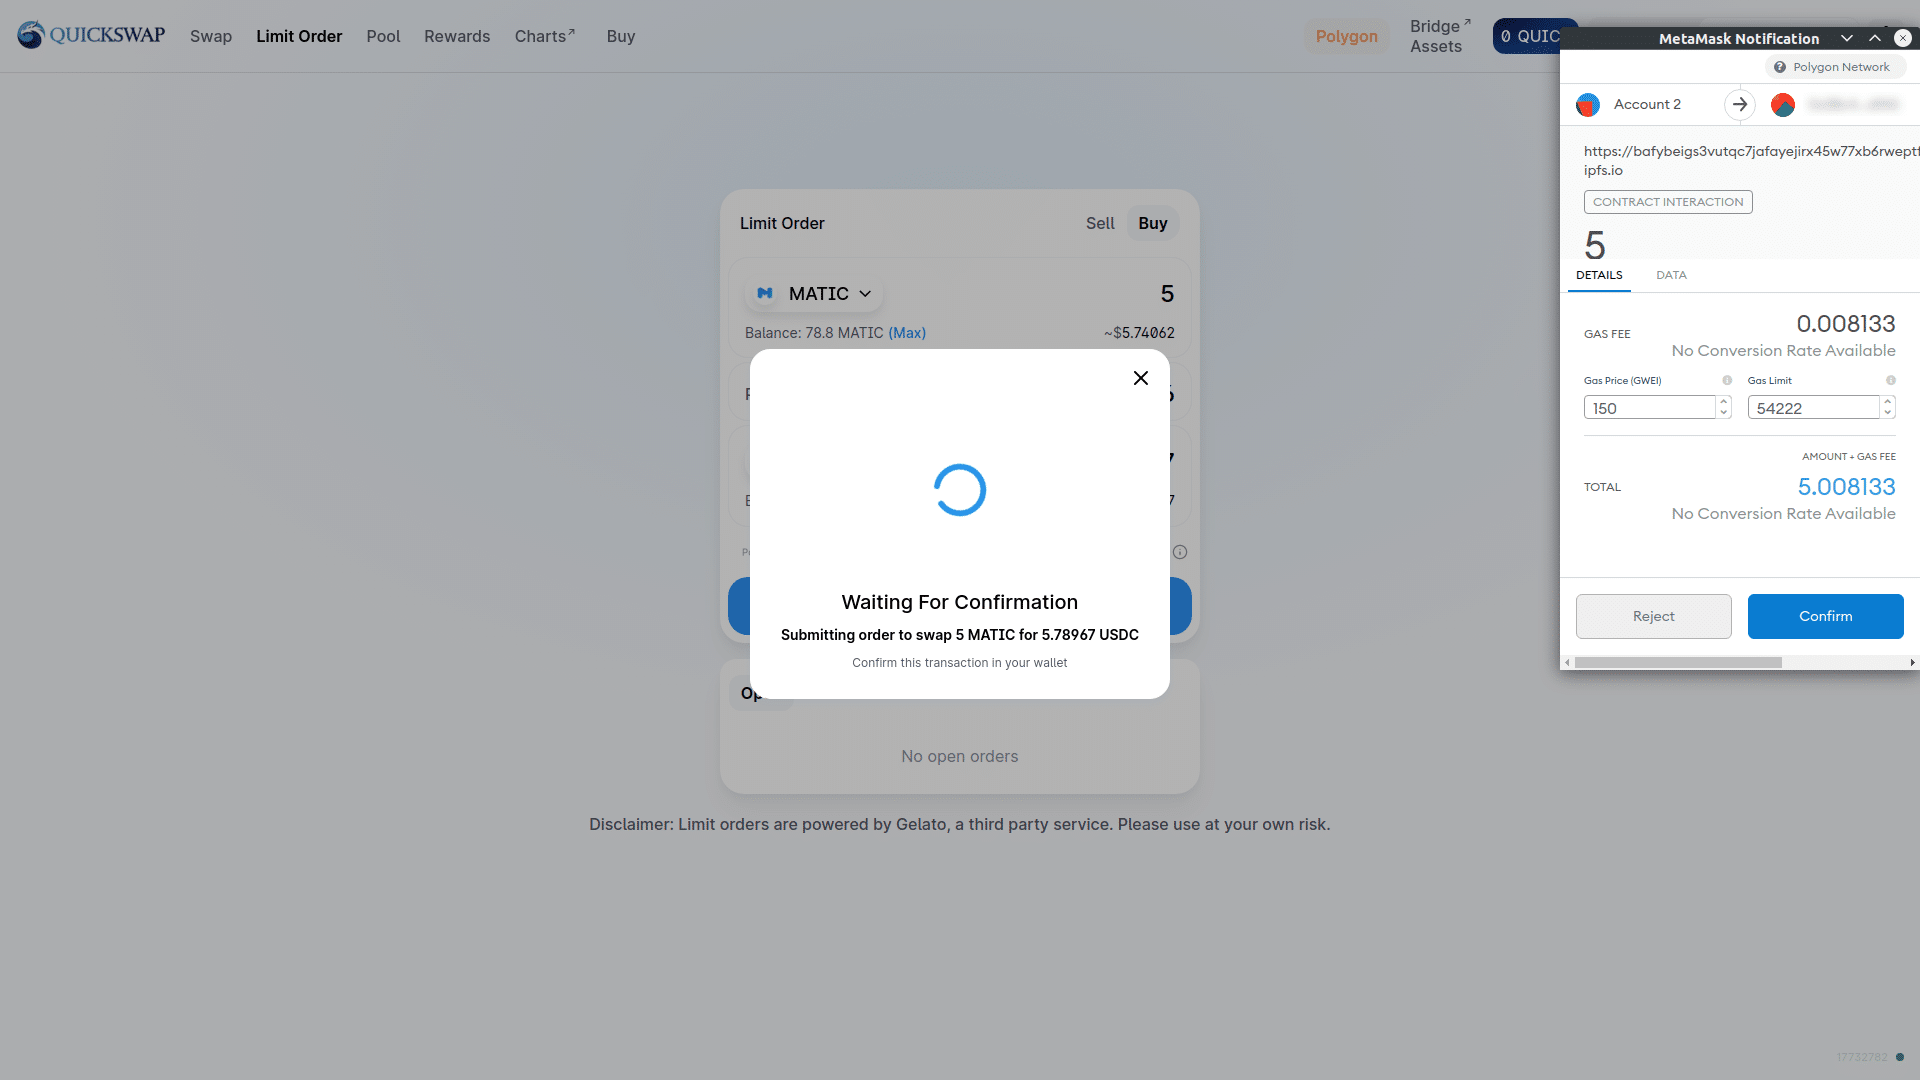This screenshot has width=1920, height=1080.
Task: Expand the MATIC token selector dropdown
Action: 865,294
